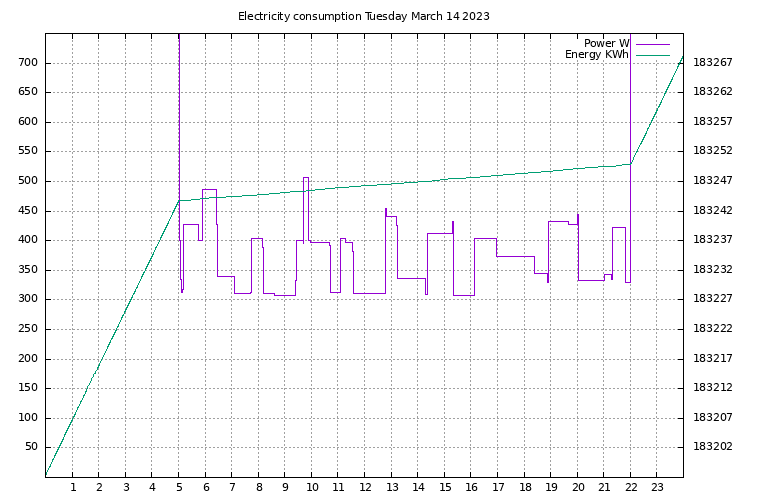Click hour label 21 on the x-axis
768x500 pixels.
point(604,487)
